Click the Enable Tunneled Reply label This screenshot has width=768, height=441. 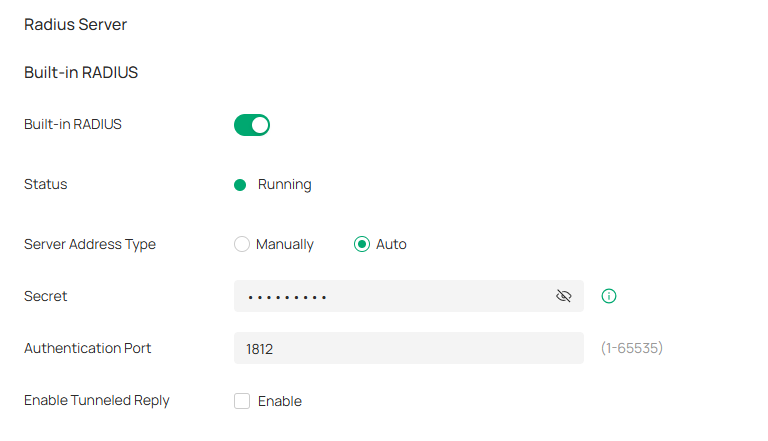pos(97,400)
